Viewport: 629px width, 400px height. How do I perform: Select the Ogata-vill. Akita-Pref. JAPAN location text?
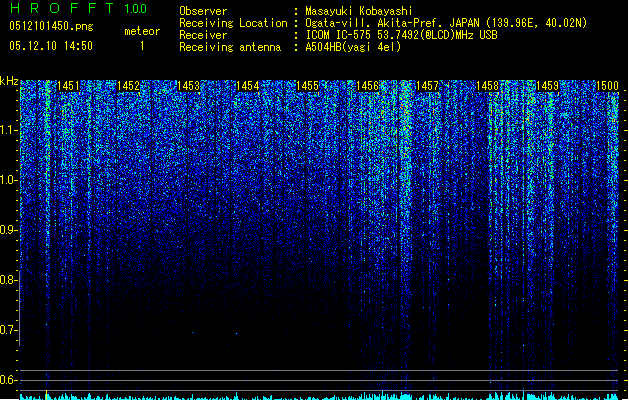[446, 23]
